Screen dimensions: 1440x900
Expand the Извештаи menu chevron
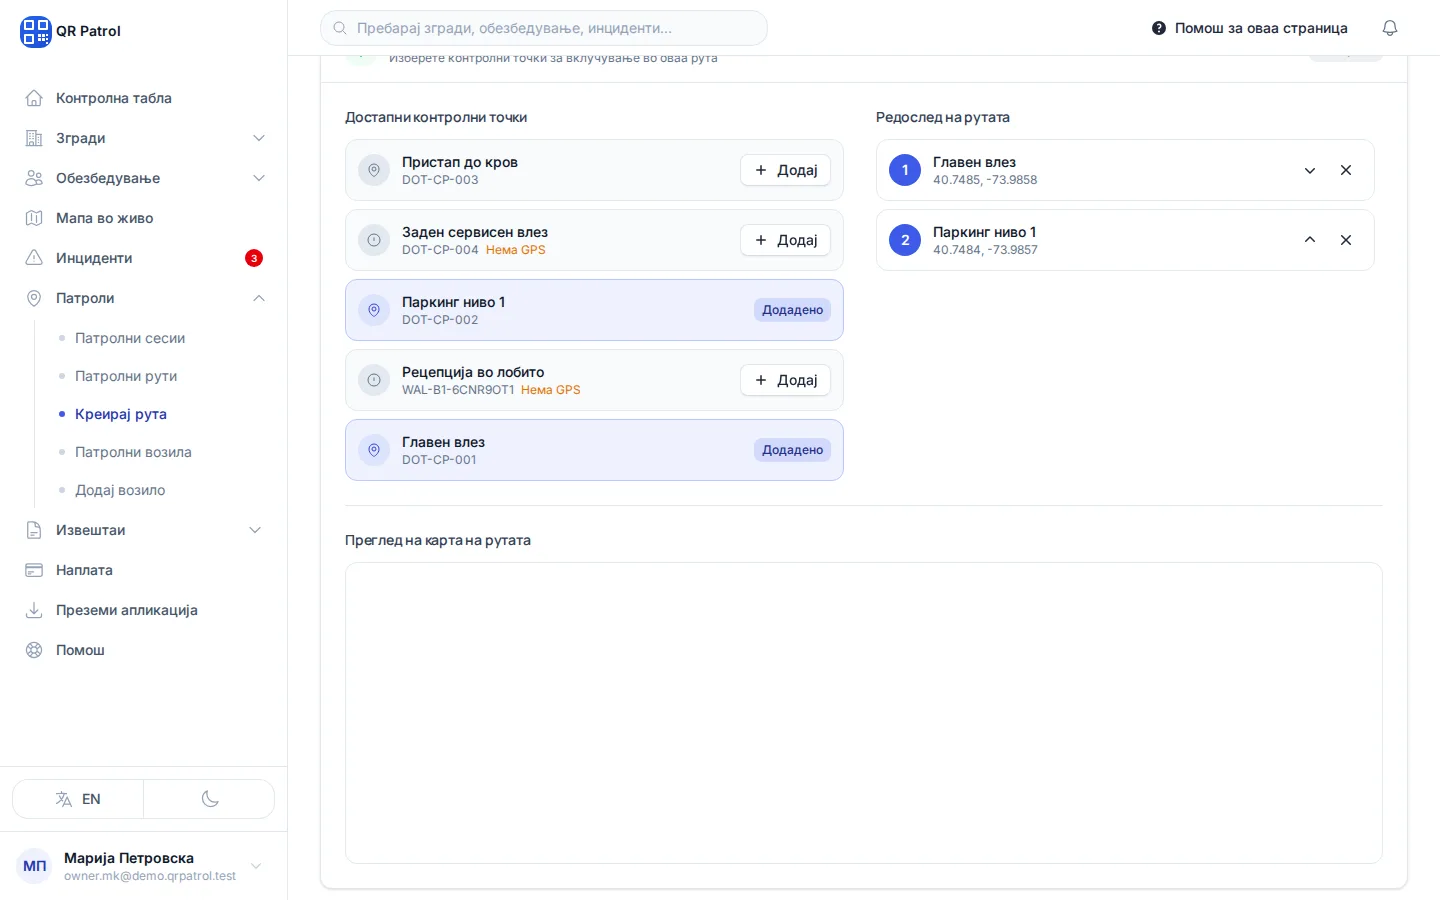(255, 530)
